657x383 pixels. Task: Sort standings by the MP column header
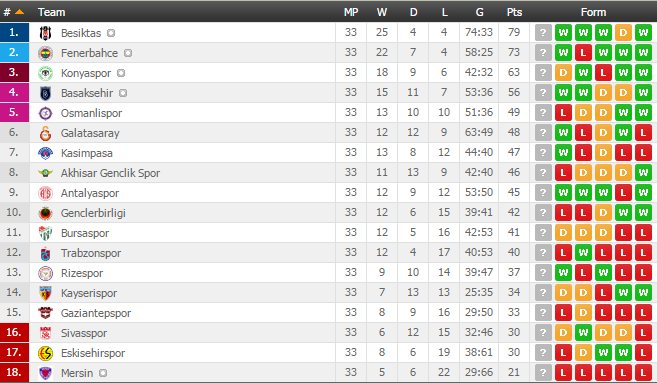coord(351,12)
